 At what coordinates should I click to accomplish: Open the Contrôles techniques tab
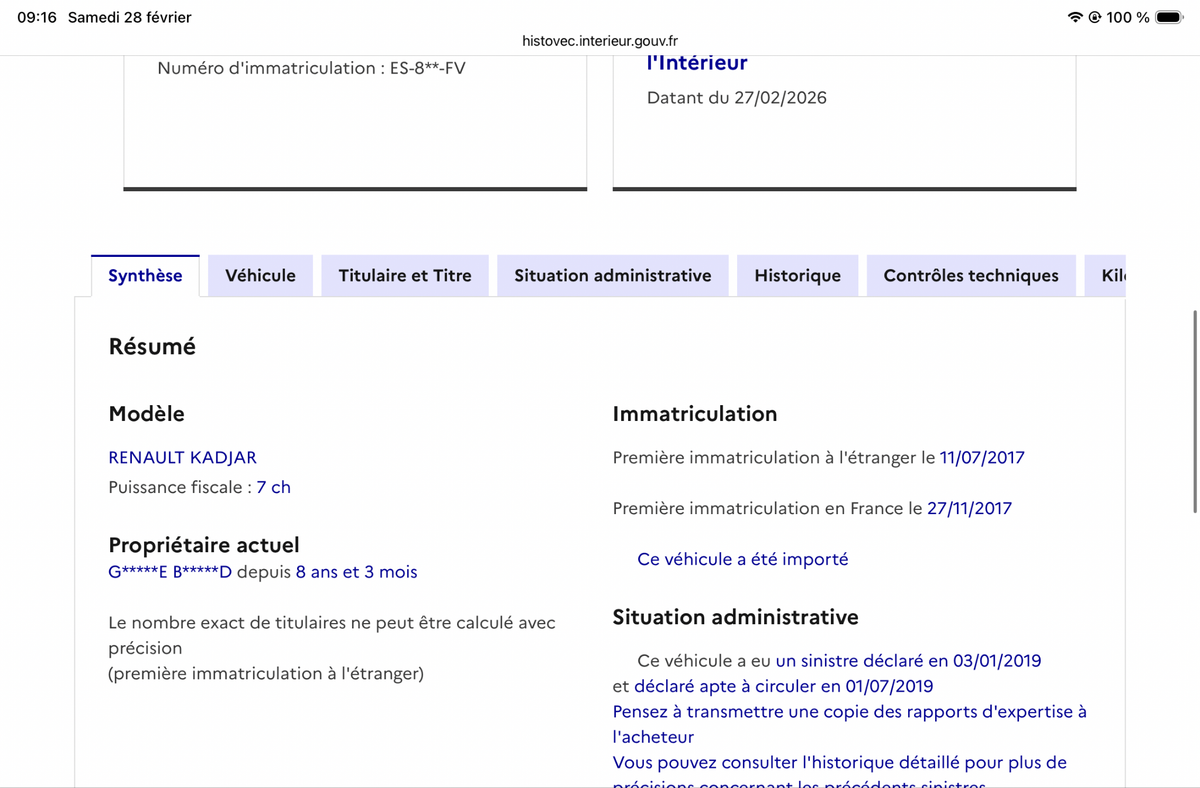[x=971, y=276]
